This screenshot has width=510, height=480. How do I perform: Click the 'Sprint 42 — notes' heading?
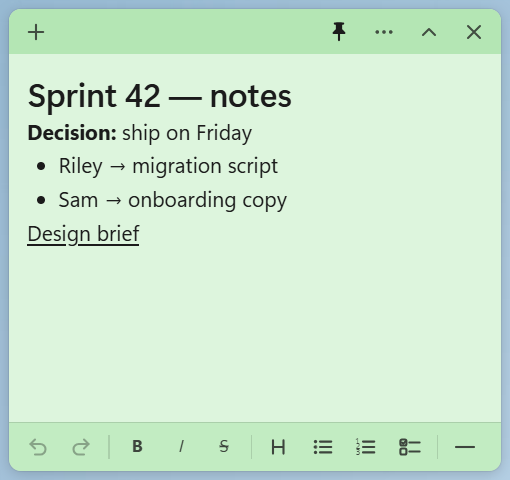pyautogui.click(x=160, y=97)
